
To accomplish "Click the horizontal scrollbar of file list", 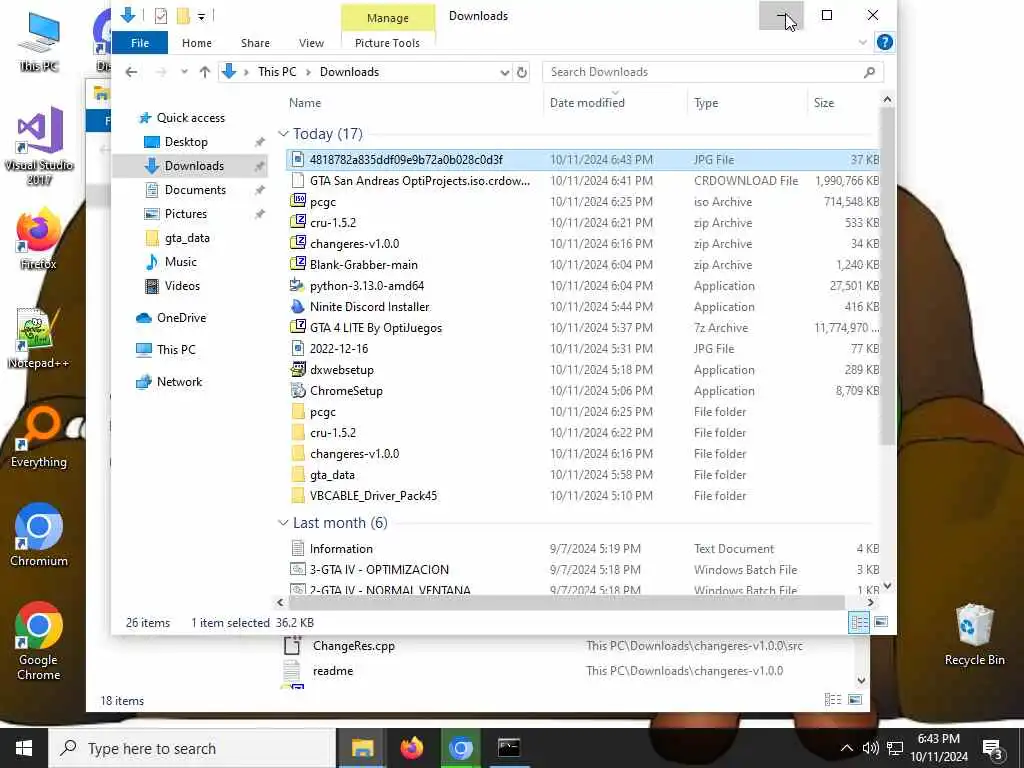I will point(566,602).
